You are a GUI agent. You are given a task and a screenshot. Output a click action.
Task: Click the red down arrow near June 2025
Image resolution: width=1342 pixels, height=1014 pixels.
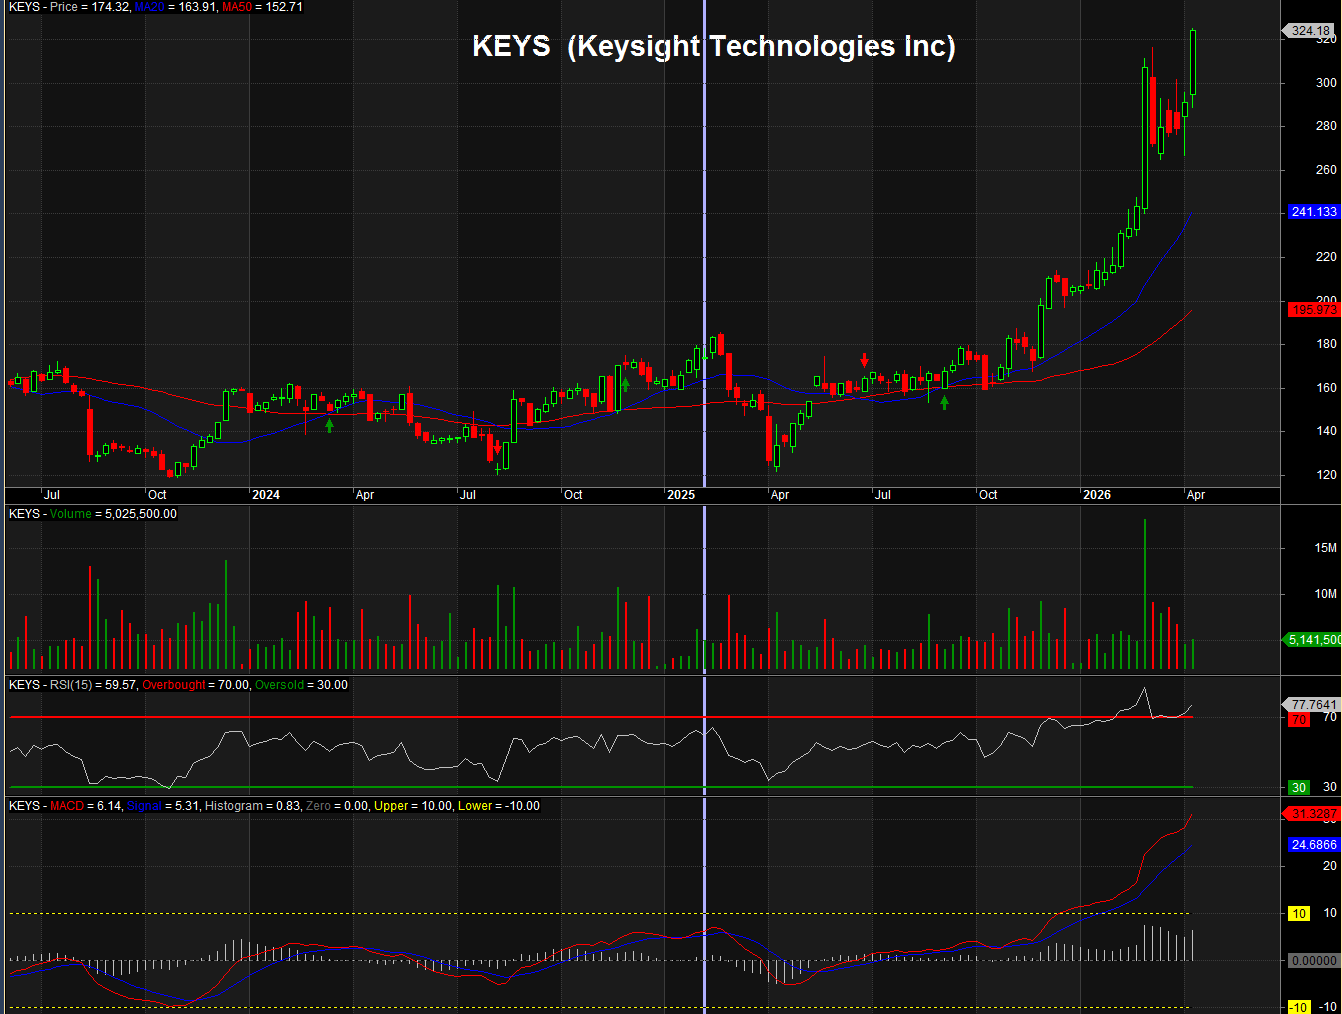tap(864, 360)
